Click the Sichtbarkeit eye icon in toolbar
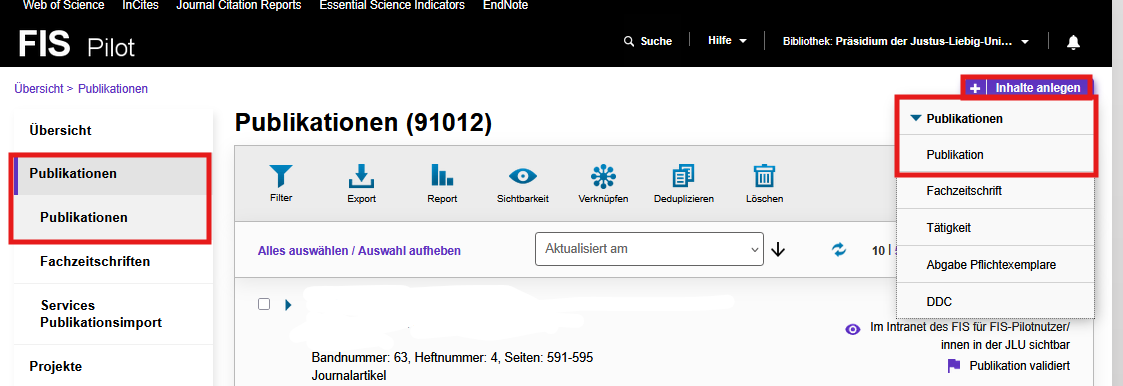1123x386 pixels. (523, 176)
